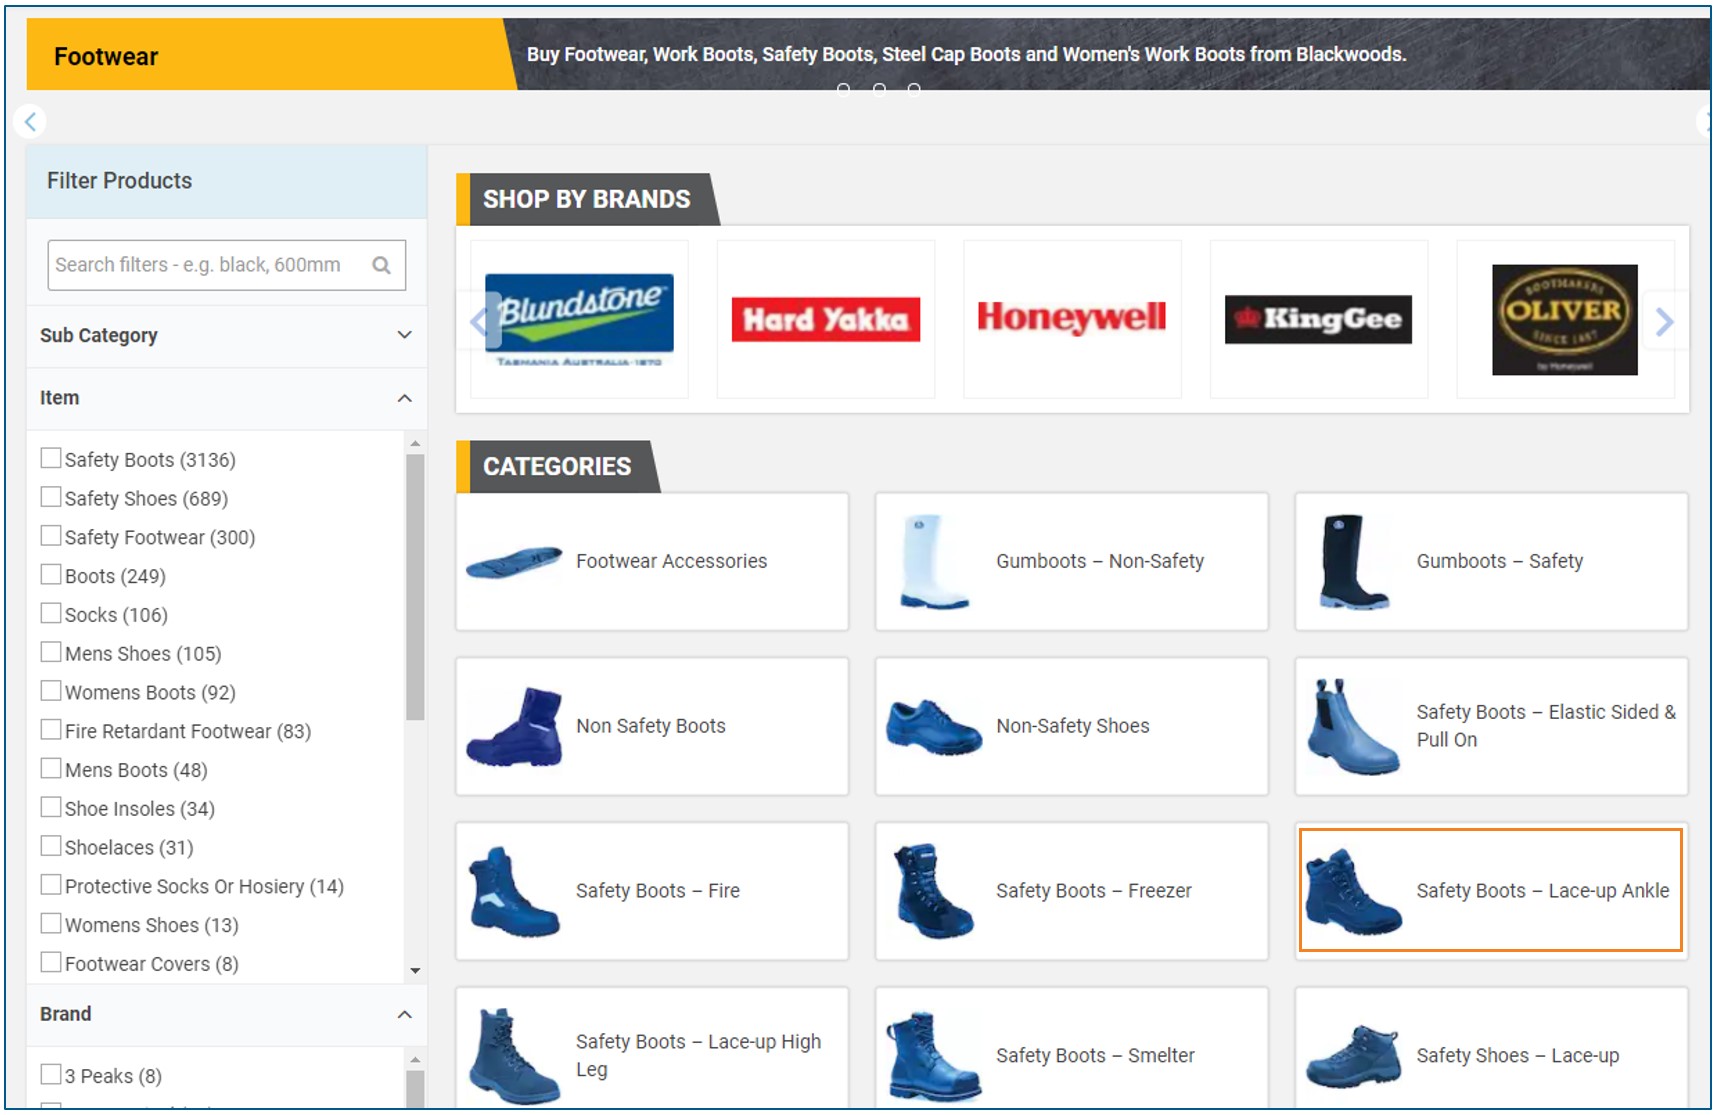Click the Oliver boots brand logo
This screenshot has height=1115, width=1716.
[1563, 319]
